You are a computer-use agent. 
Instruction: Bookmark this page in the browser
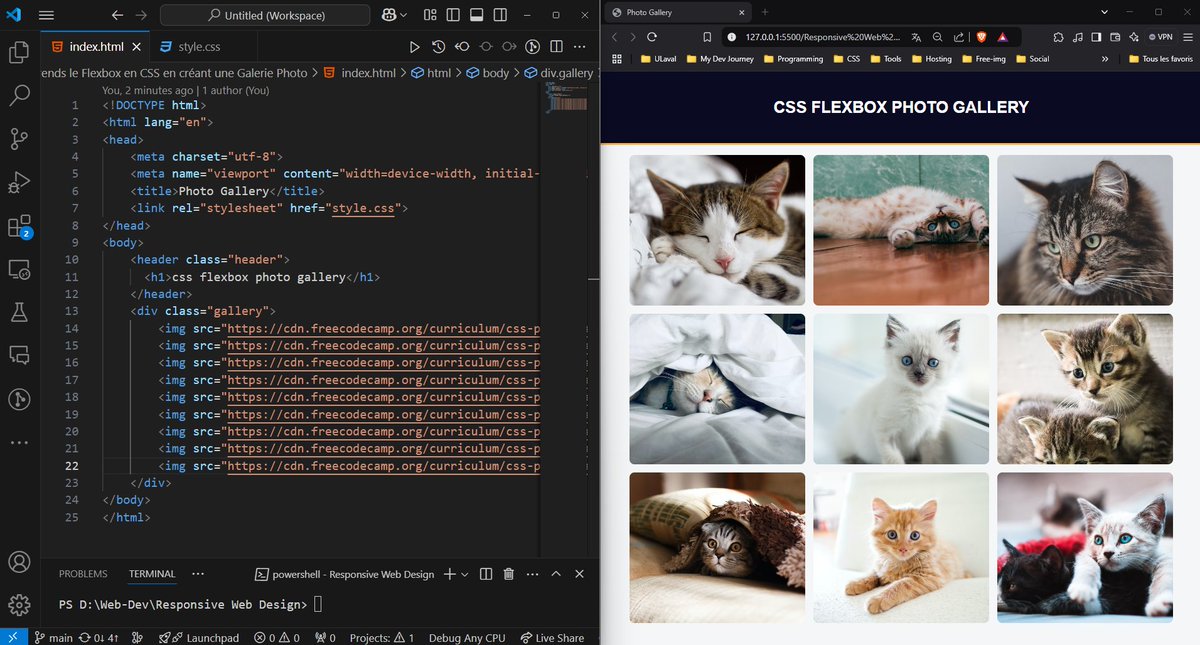(x=707, y=36)
